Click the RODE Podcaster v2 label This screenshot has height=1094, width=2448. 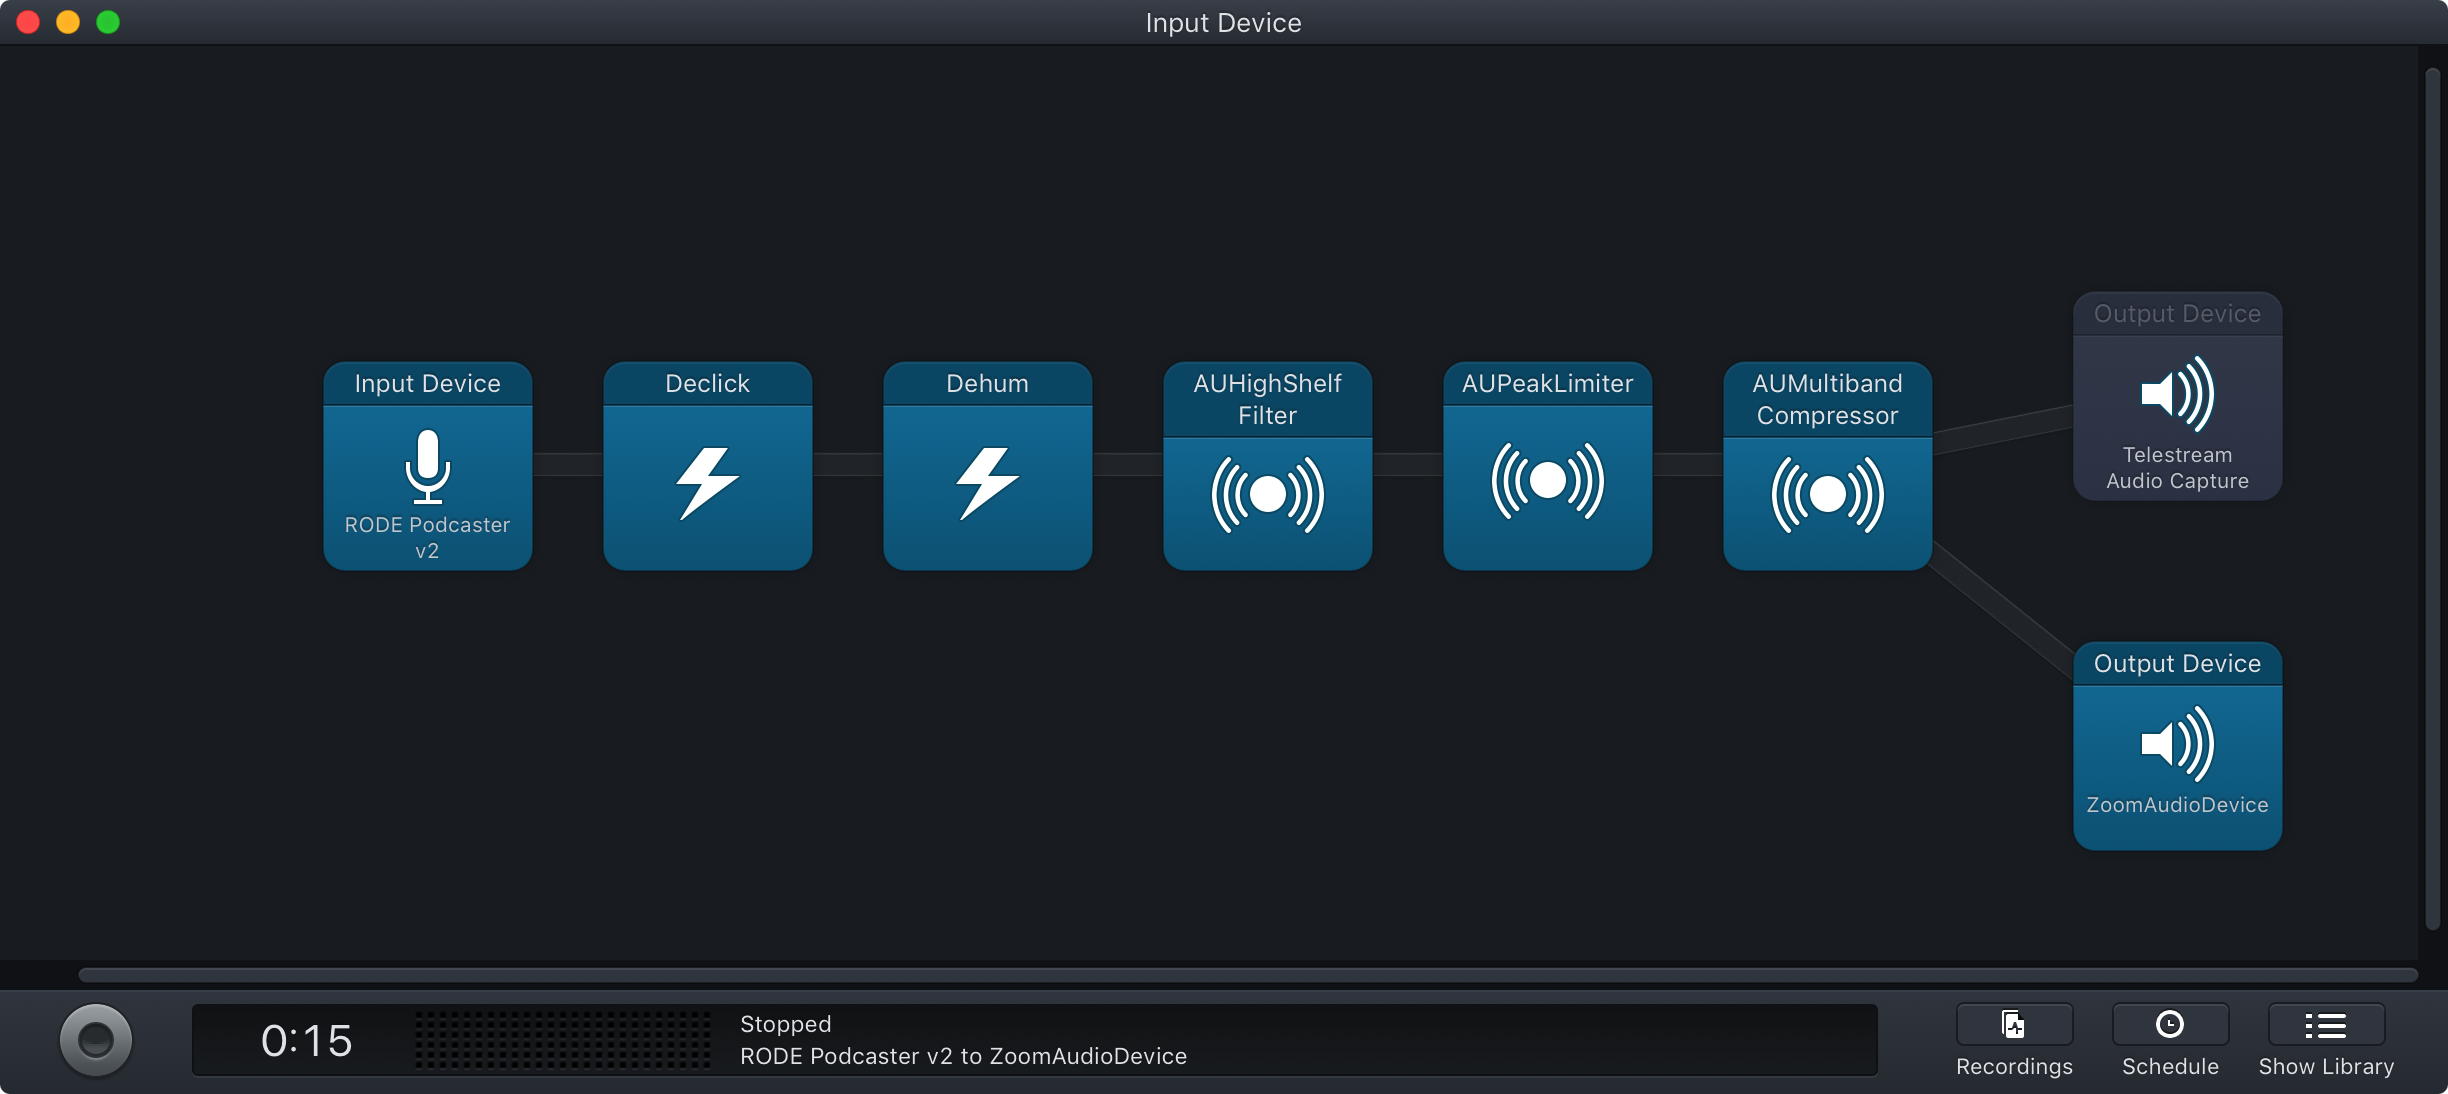(427, 538)
